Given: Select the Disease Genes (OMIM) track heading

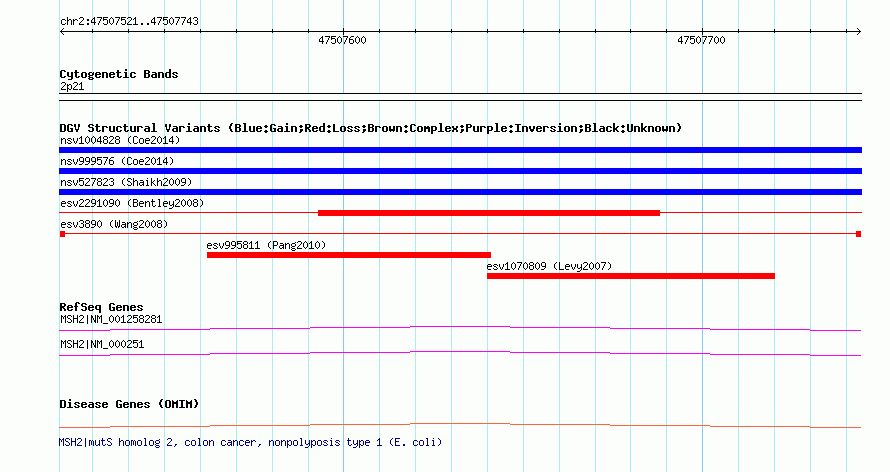Looking at the screenshot, I should pos(129,404).
